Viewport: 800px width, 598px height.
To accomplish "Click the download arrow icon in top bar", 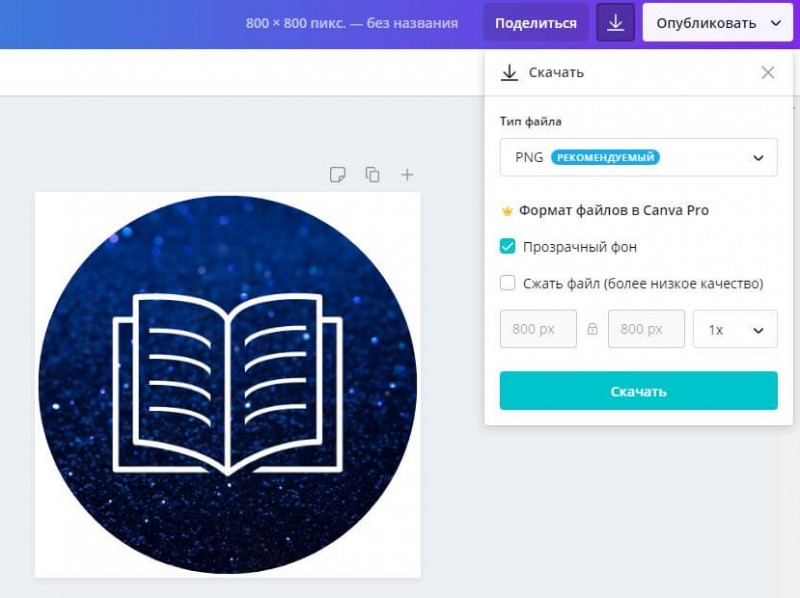I will pyautogui.click(x=615, y=22).
